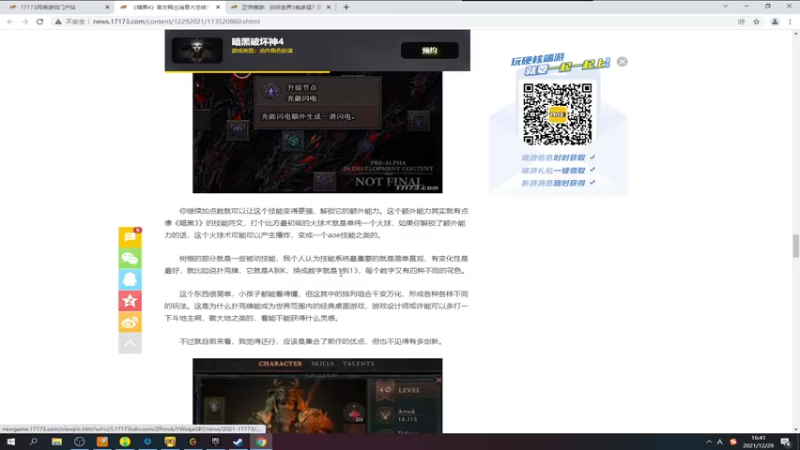Screen dimensions: 800x450
Task: Open a new browser tab
Action: pyautogui.click(x=346, y=7)
